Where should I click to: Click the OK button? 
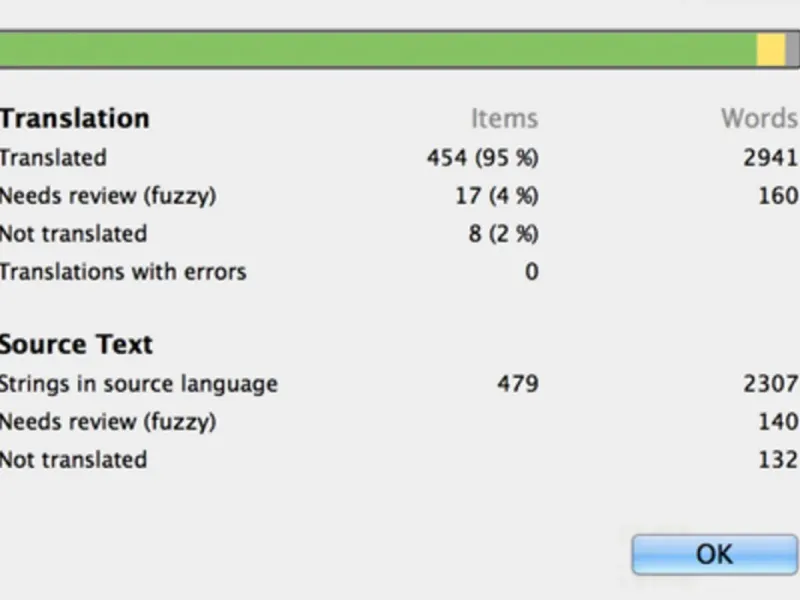(714, 553)
